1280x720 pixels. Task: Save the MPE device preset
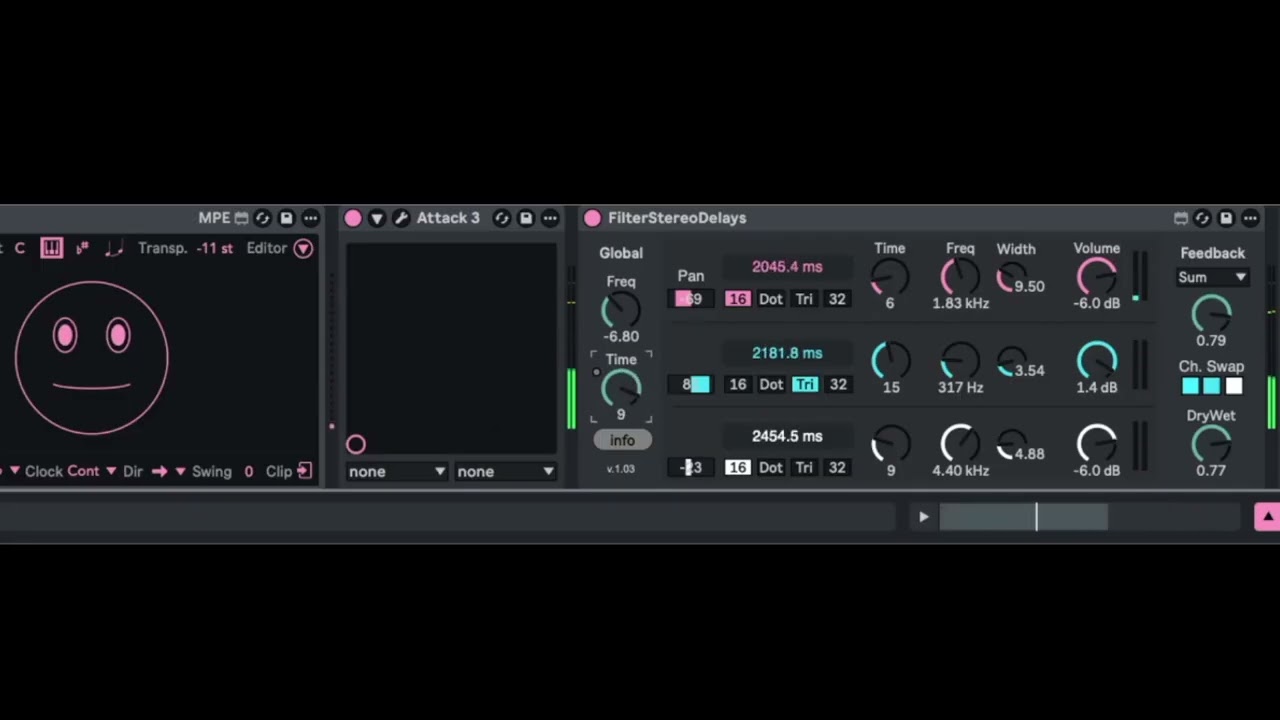coord(286,218)
